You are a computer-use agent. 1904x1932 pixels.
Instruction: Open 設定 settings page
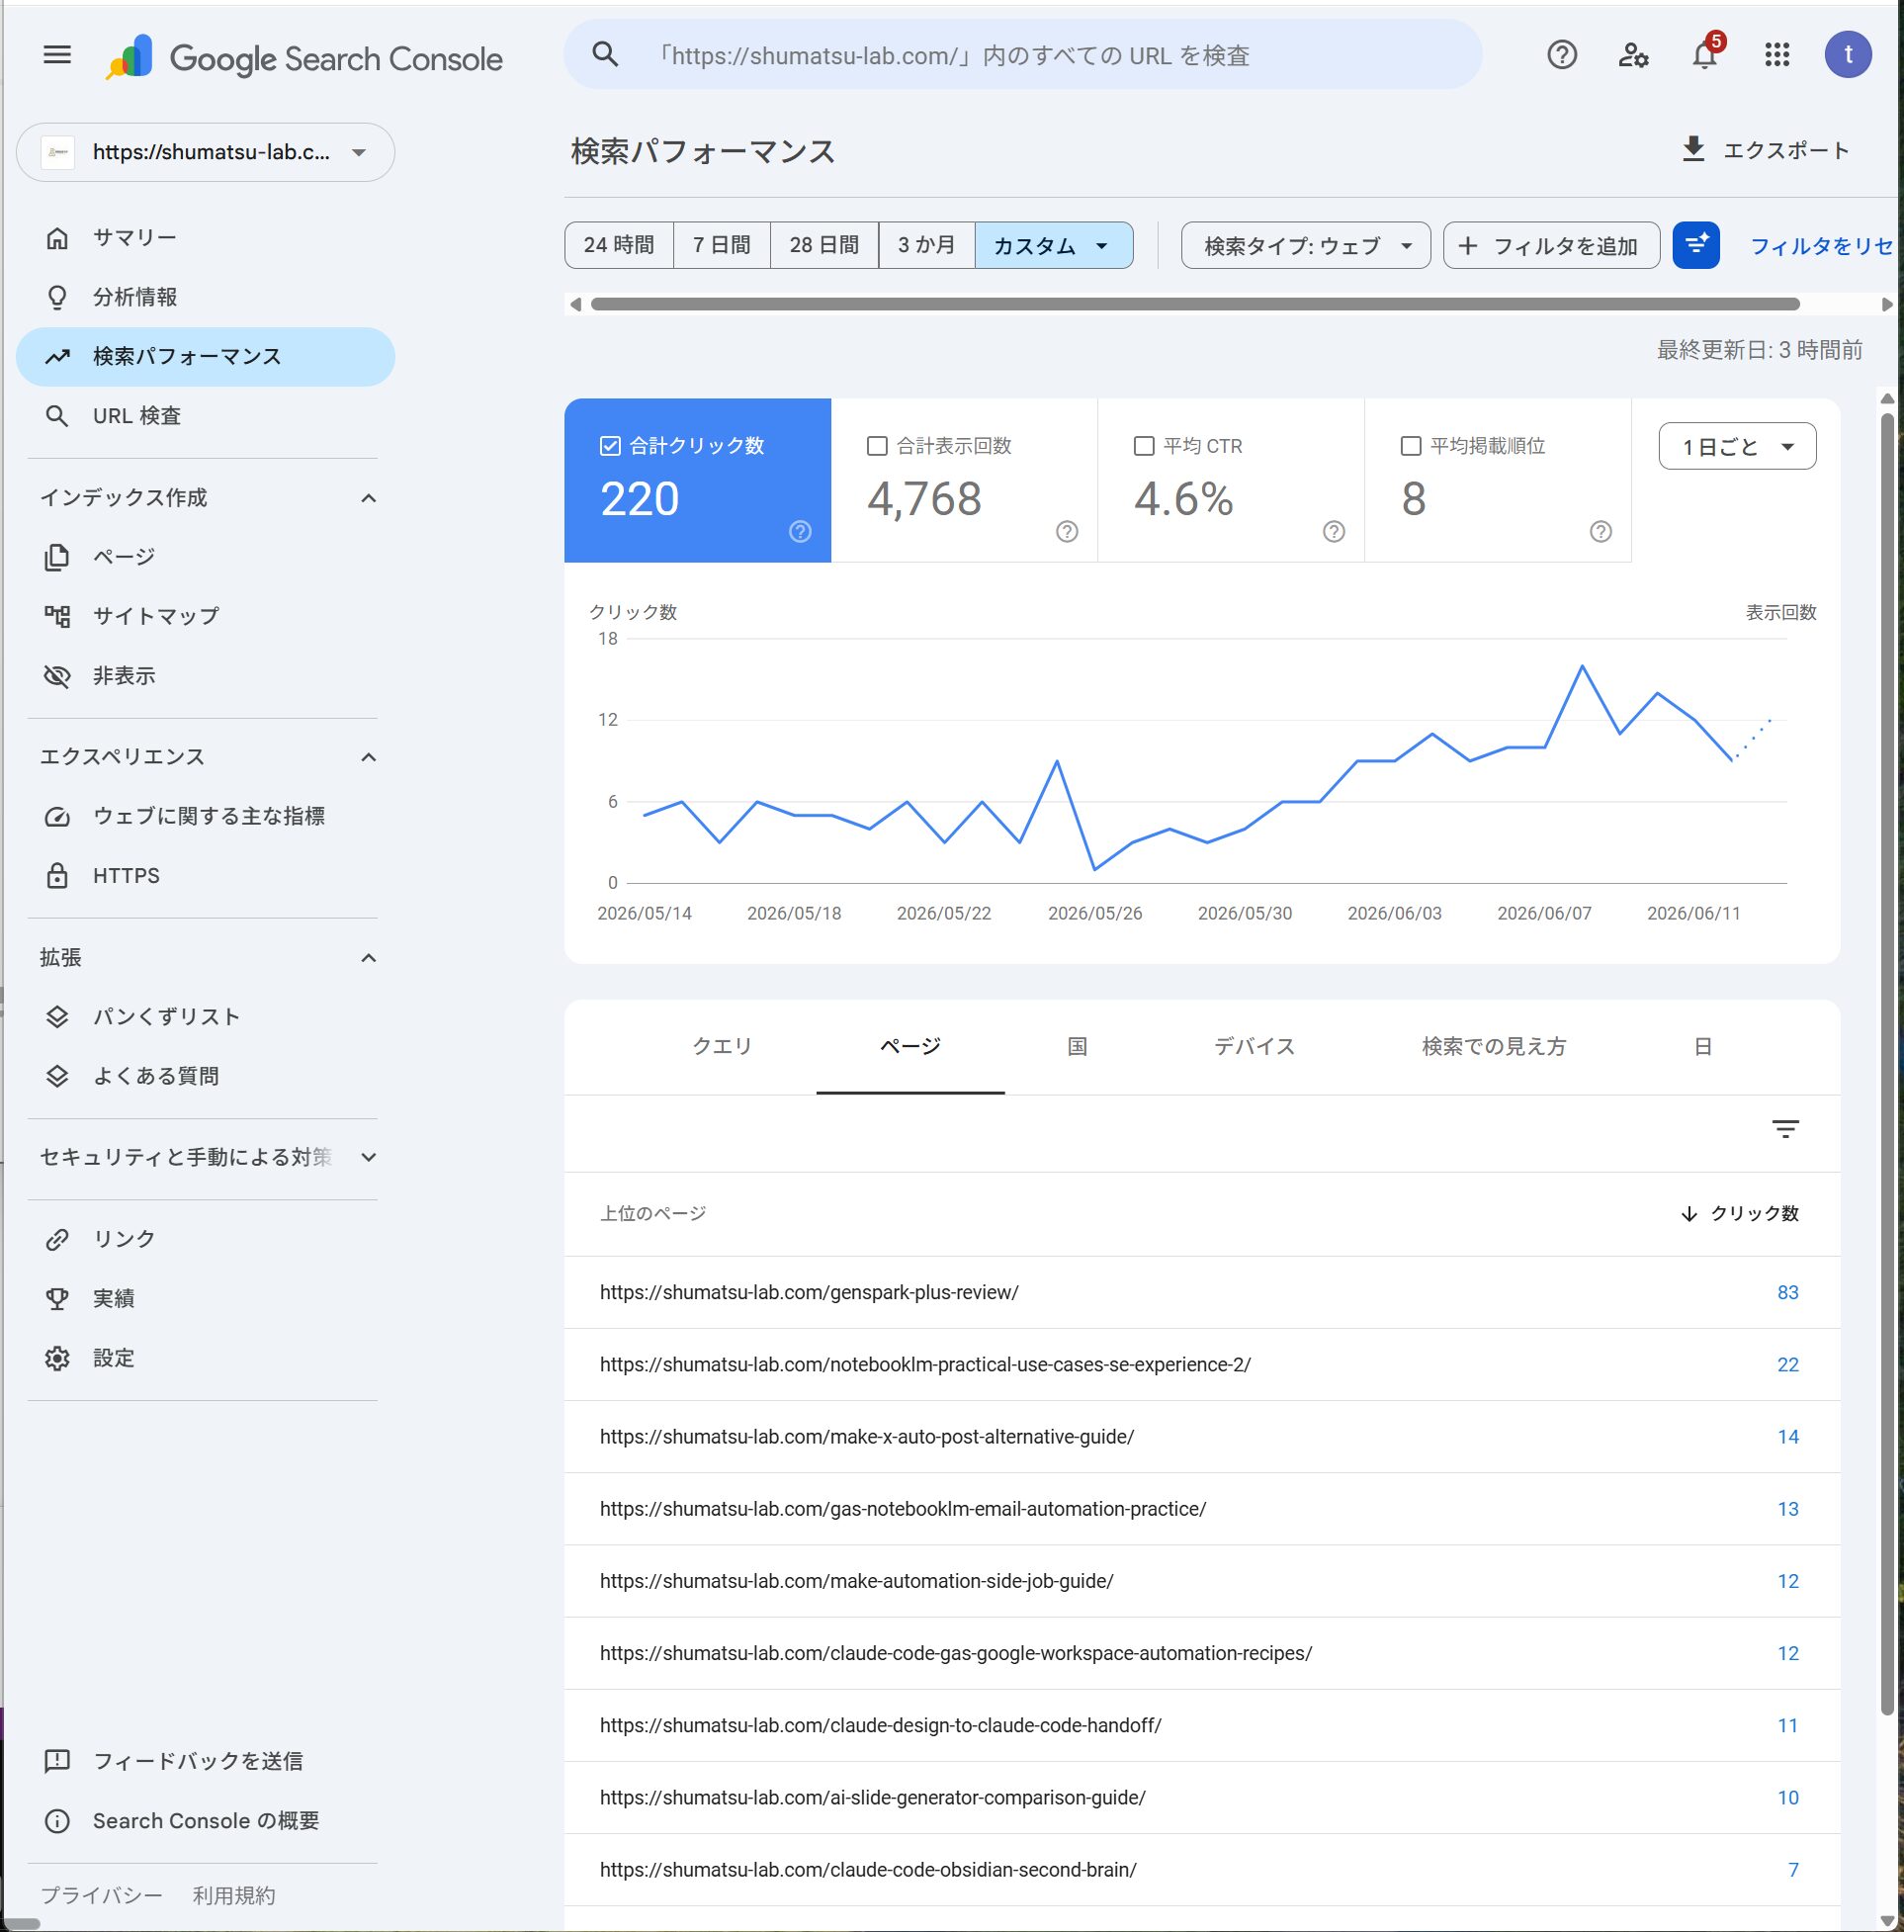pyautogui.click(x=206, y=1358)
